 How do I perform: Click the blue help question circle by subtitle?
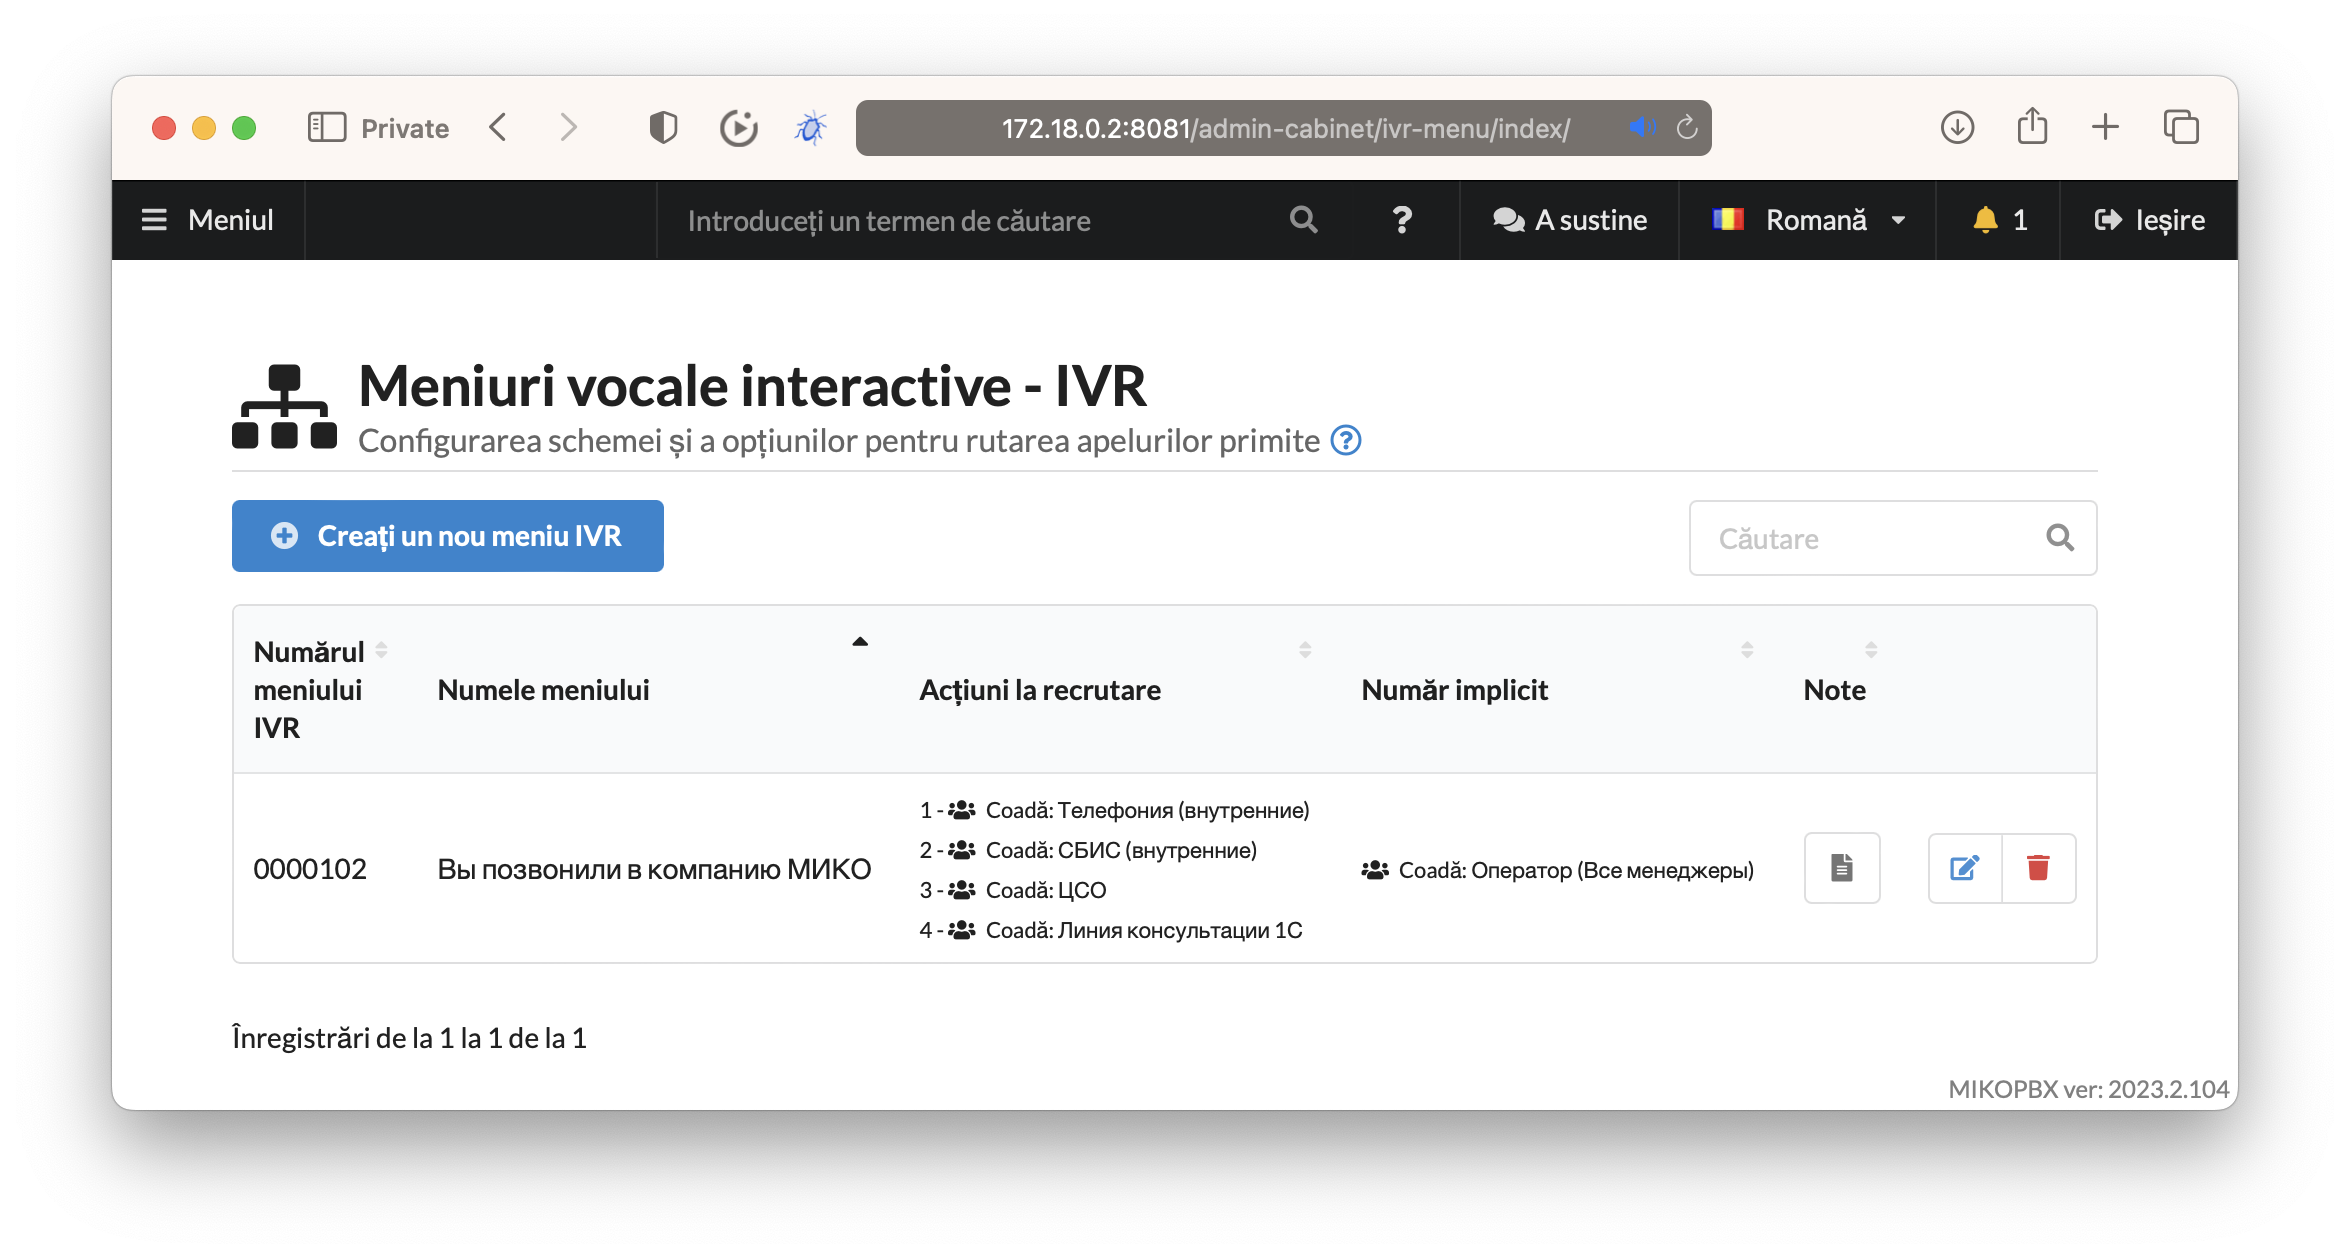[x=1346, y=440]
